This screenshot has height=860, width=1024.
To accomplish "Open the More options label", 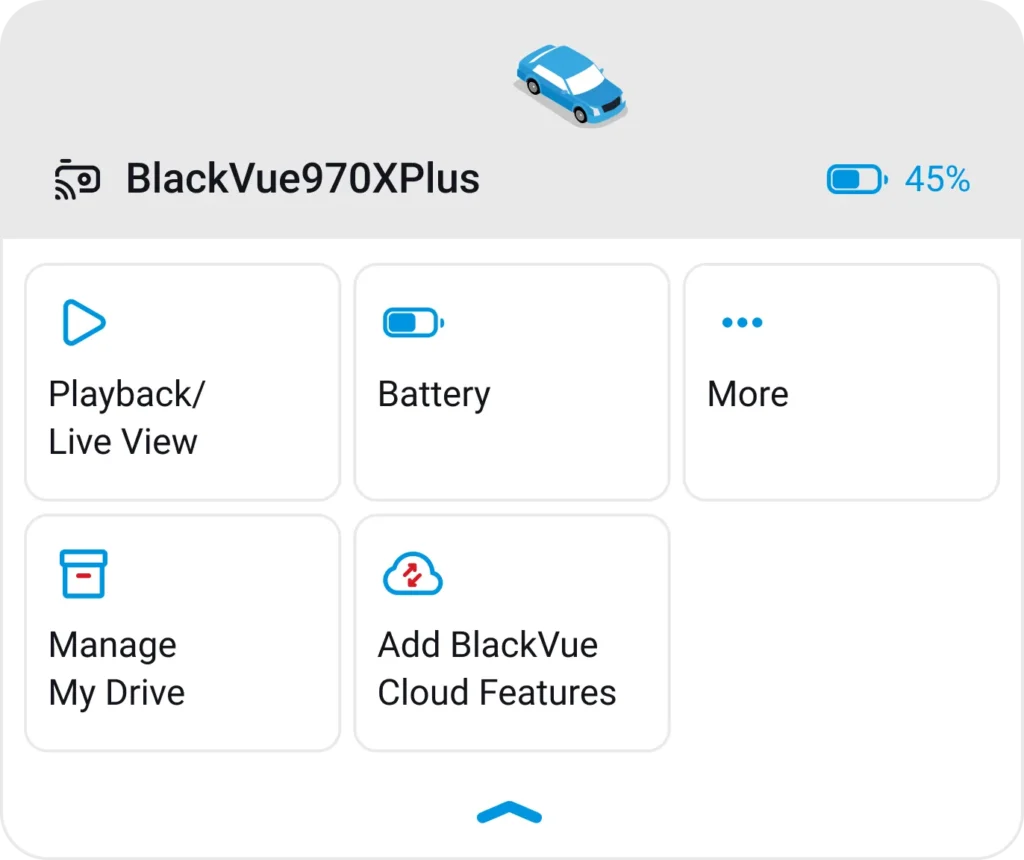I will coord(748,394).
